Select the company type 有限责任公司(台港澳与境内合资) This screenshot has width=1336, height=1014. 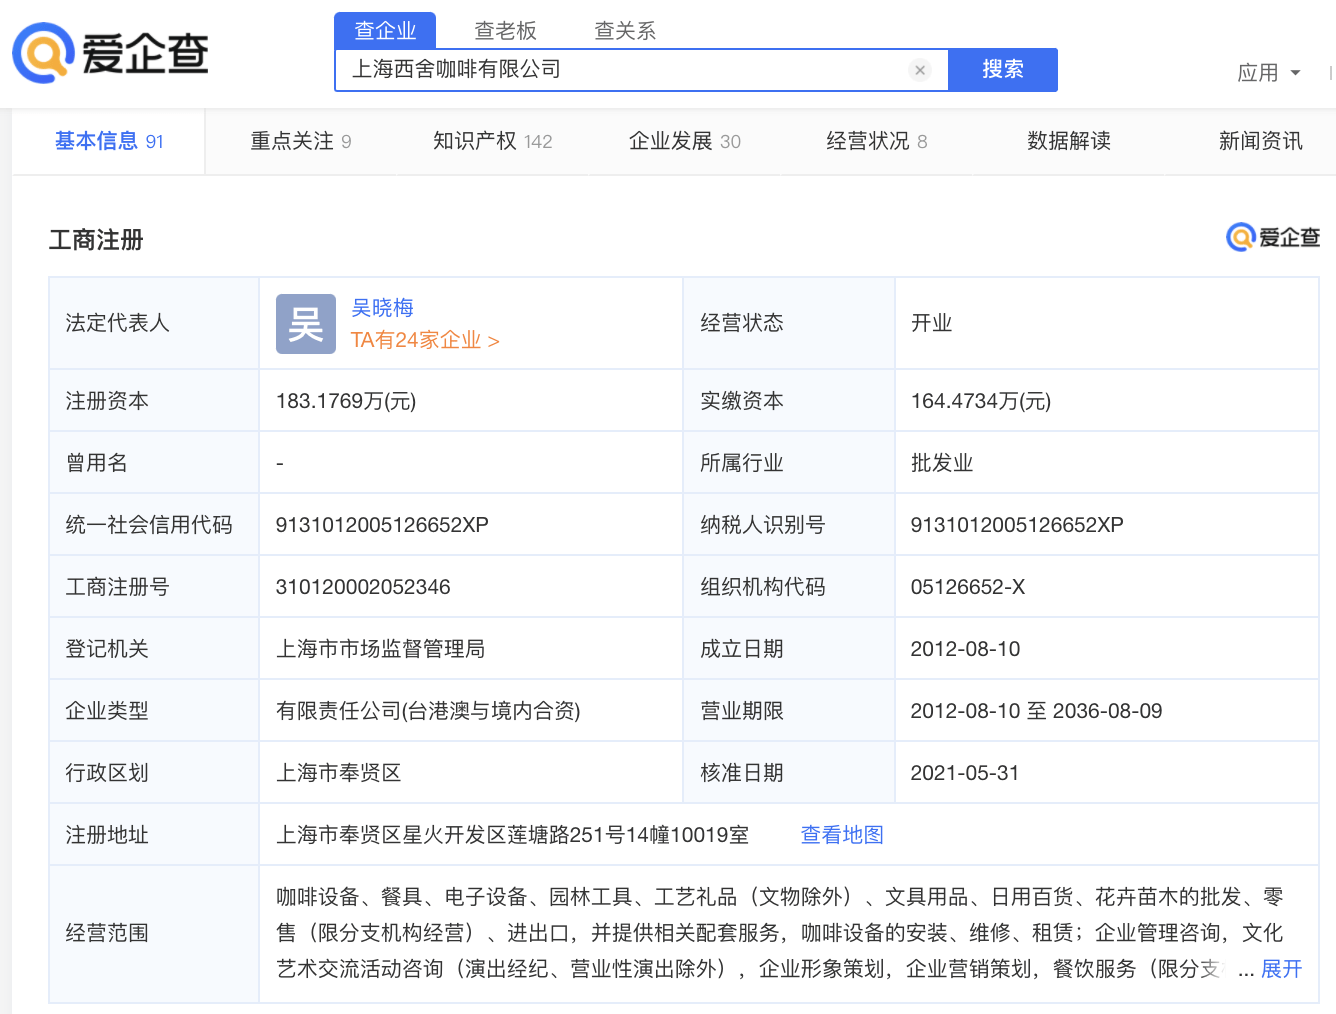428,711
